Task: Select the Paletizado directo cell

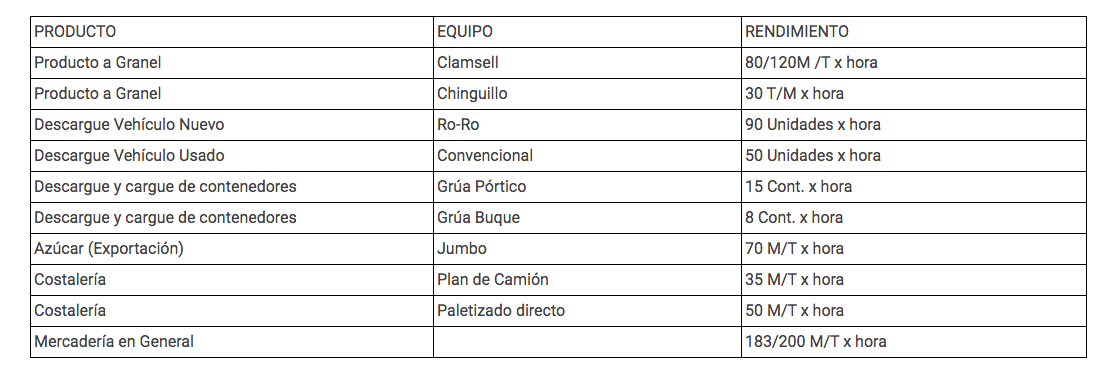Action: 587,311
